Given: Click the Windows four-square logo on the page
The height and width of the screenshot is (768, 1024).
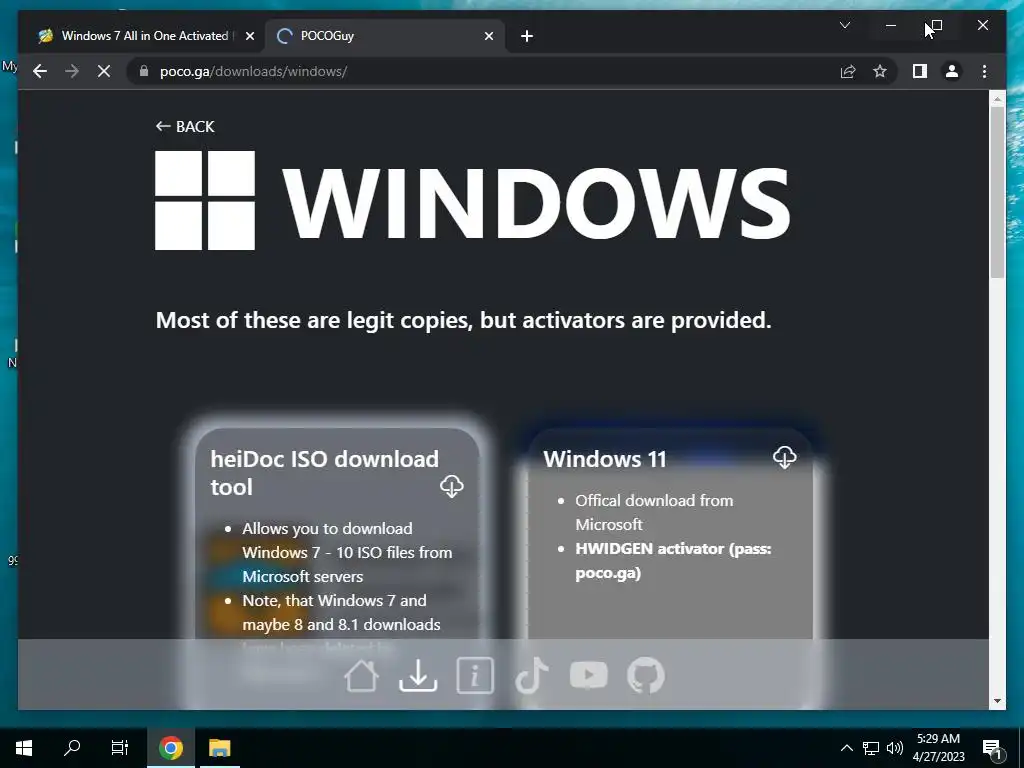Looking at the screenshot, I should [205, 200].
